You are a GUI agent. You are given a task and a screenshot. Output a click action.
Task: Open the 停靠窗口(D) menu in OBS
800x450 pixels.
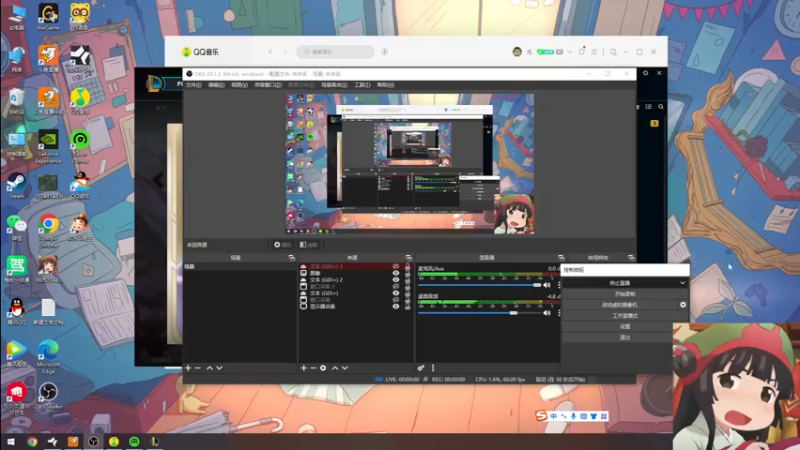pyautogui.click(x=268, y=85)
